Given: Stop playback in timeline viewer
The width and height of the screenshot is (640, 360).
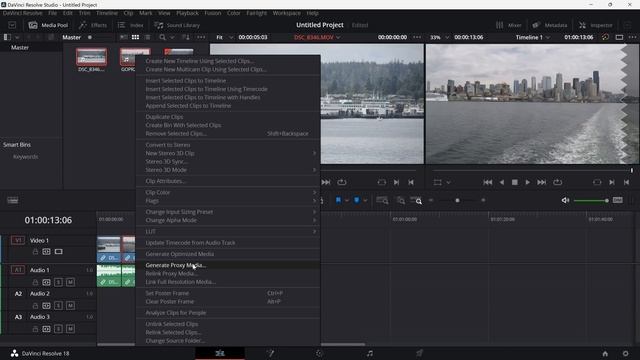Looking at the screenshot, I should pyautogui.click(x=515, y=182).
